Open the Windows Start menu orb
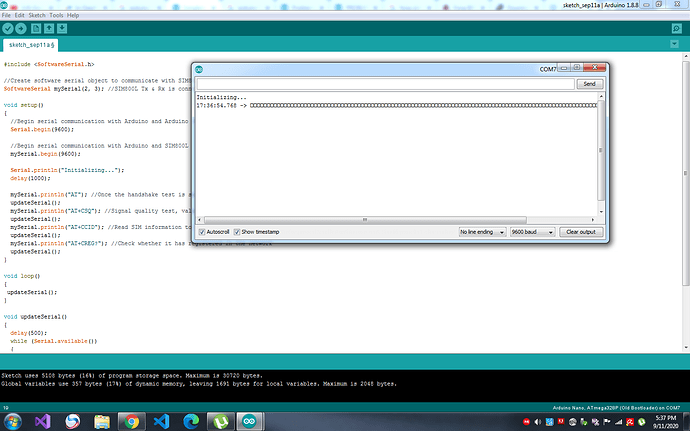Image resolution: width=690 pixels, height=431 pixels. click(x=12, y=421)
